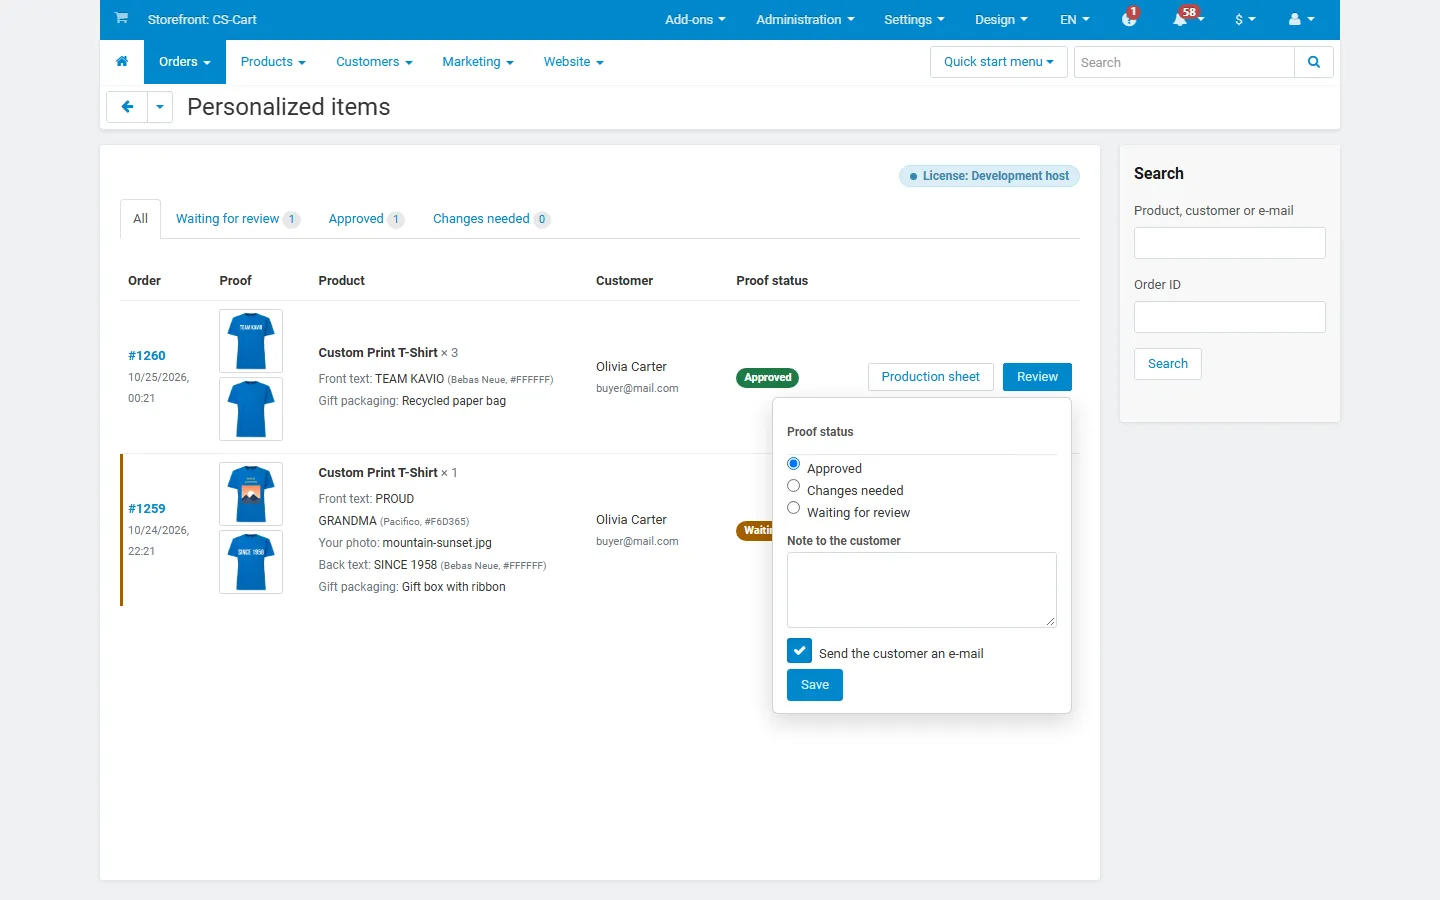Open order #1259 link
Viewport: 1440px width, 900px height.
147,509
